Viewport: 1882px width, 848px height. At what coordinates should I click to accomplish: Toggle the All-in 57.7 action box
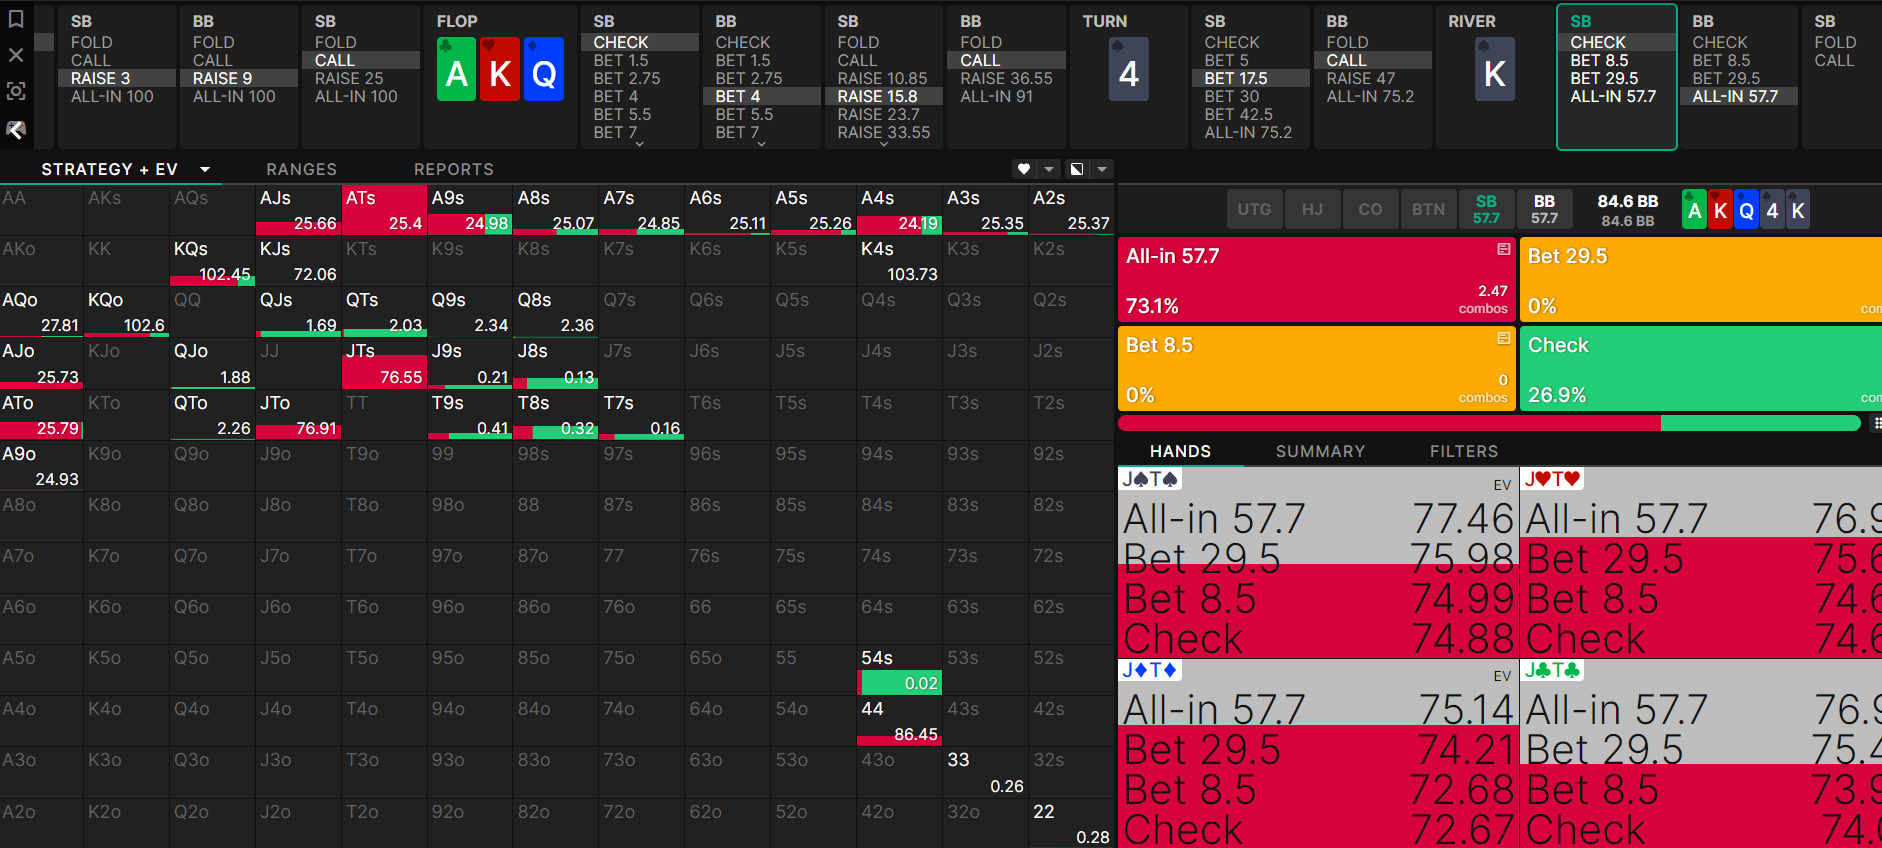(x=1316, y=279)
